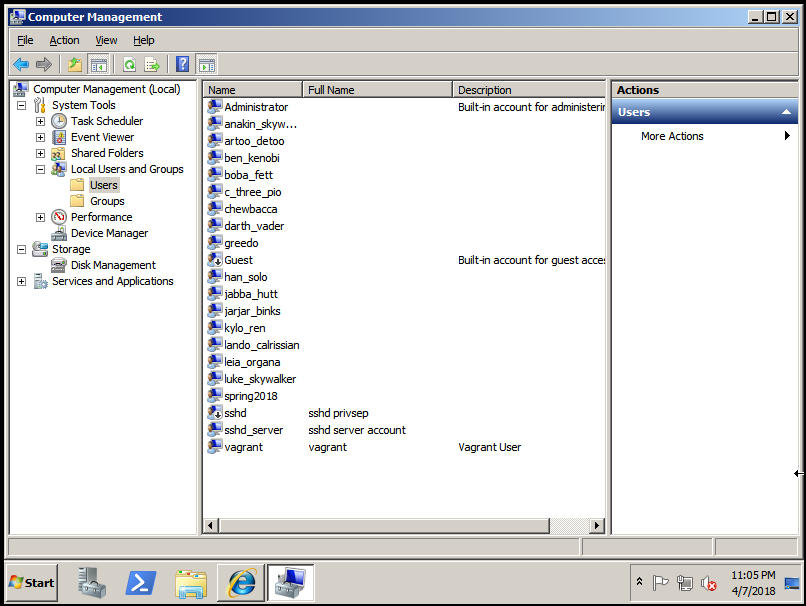806x606 pixels.
Task: Select the spring2018 user
Action: coord(251,396)
